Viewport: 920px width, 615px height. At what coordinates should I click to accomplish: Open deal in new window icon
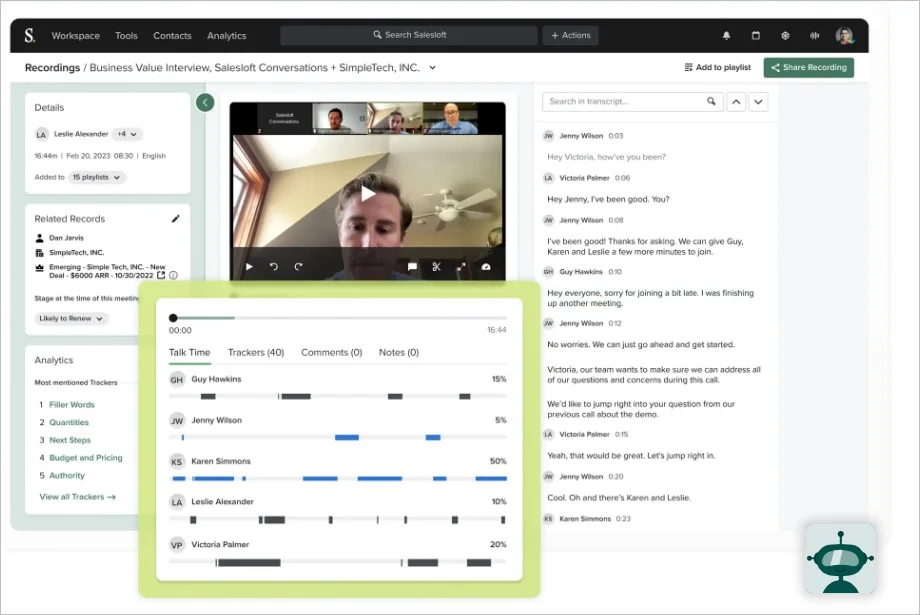coord(161,275)
